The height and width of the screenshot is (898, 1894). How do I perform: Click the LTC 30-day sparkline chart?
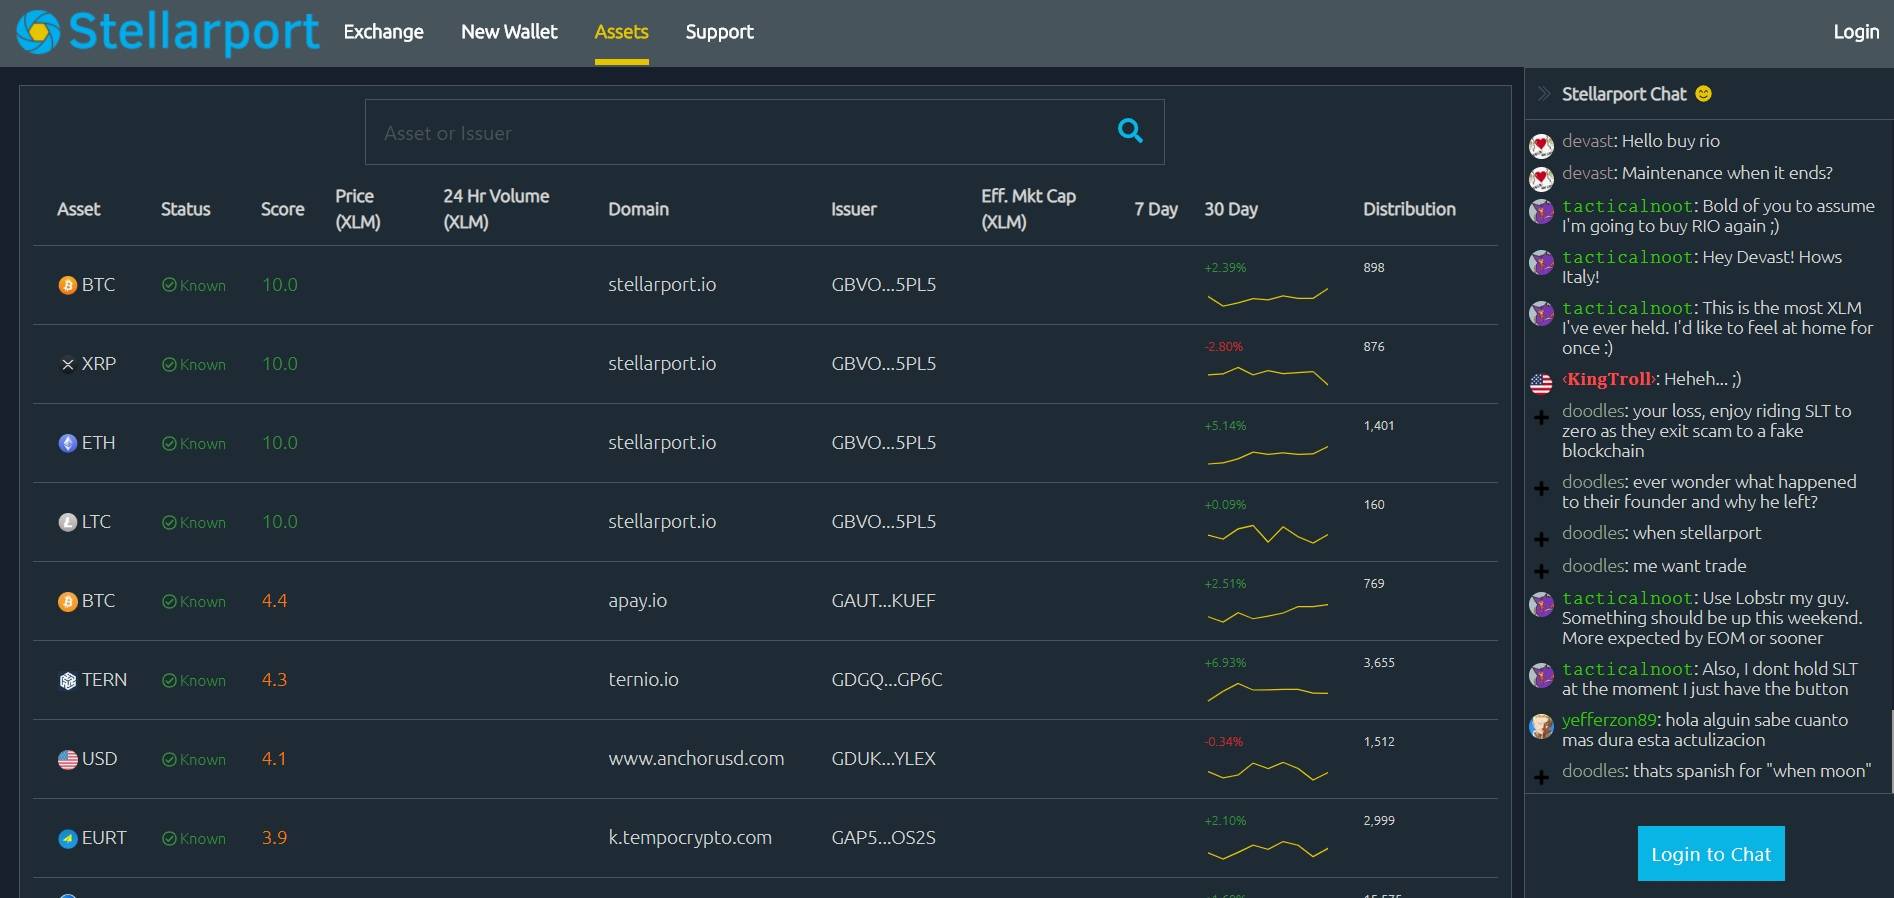1267,534
